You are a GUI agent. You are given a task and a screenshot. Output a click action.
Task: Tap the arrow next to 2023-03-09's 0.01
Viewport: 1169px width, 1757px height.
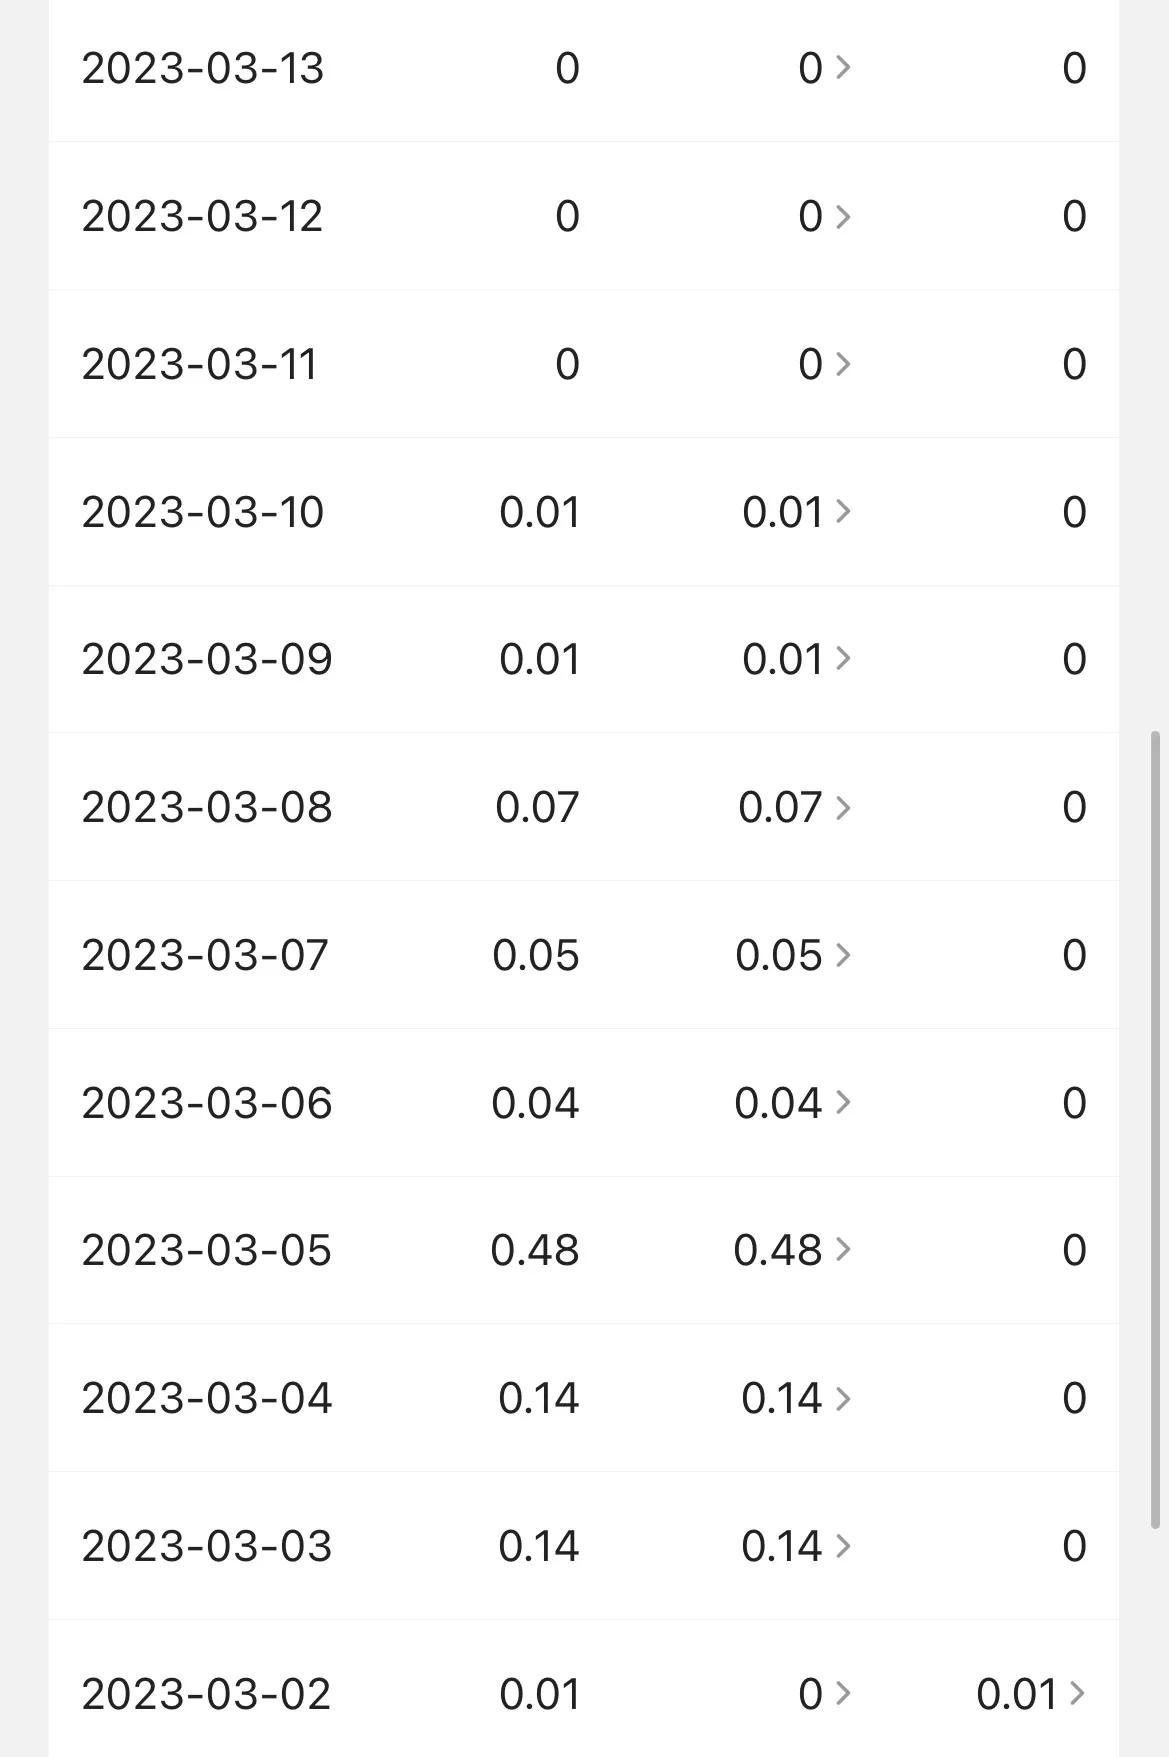coord(843,659)
